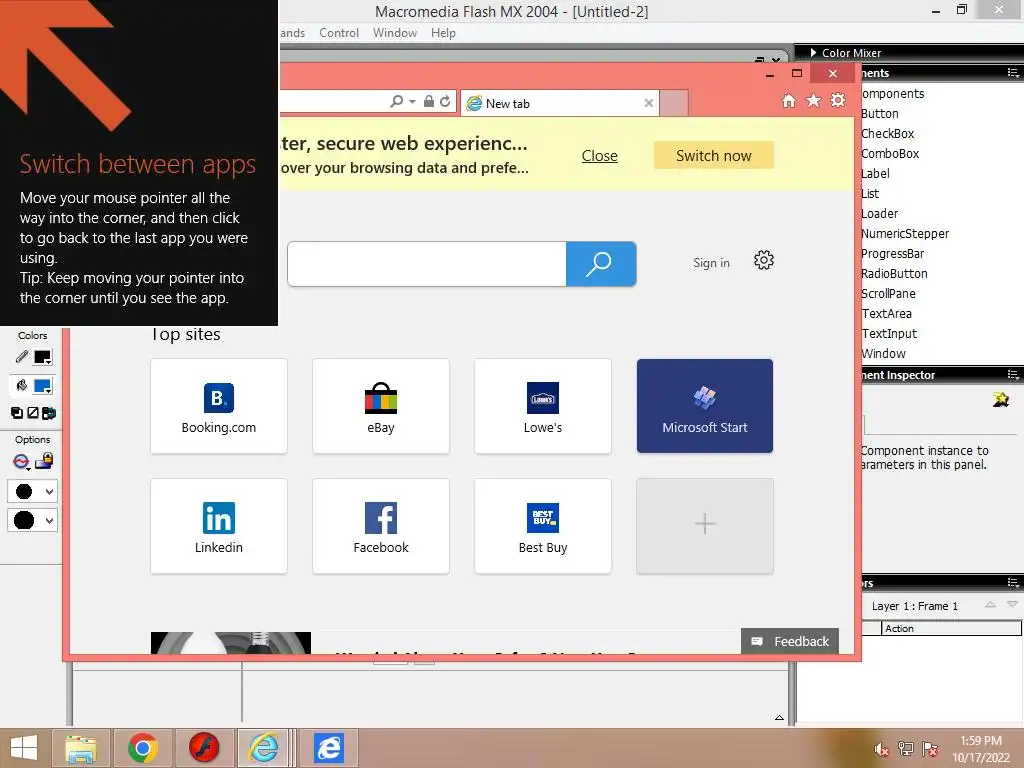Click the Sign in link
The height and width of the screenshot is (768, 1024).
point(711,263)
